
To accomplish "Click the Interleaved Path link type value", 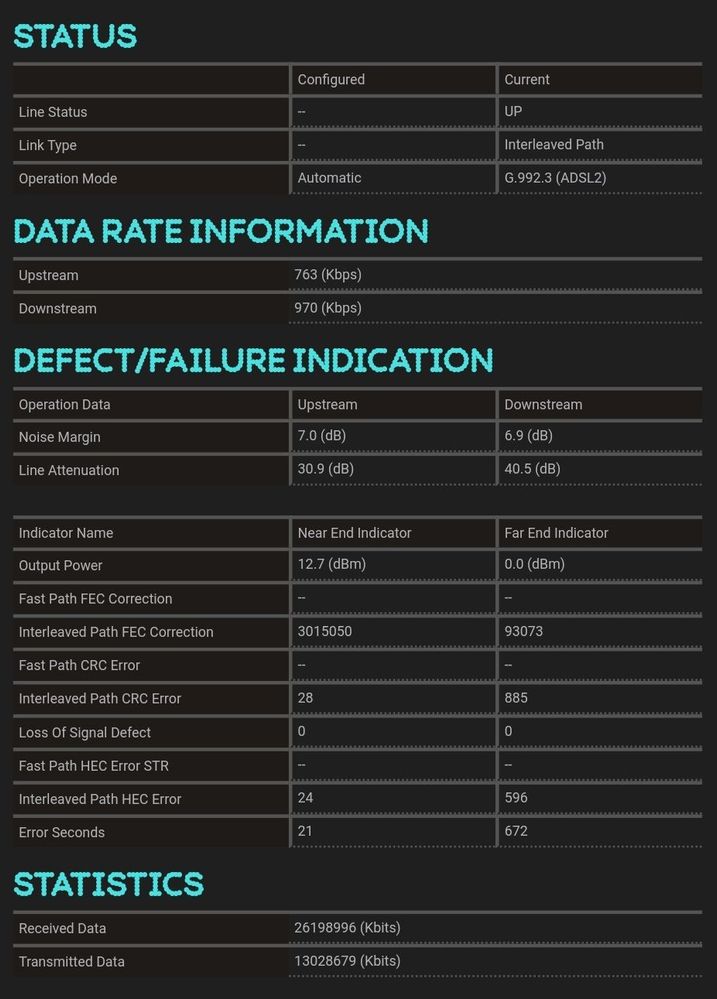I will pyautogui.click(x=554, y=145).
